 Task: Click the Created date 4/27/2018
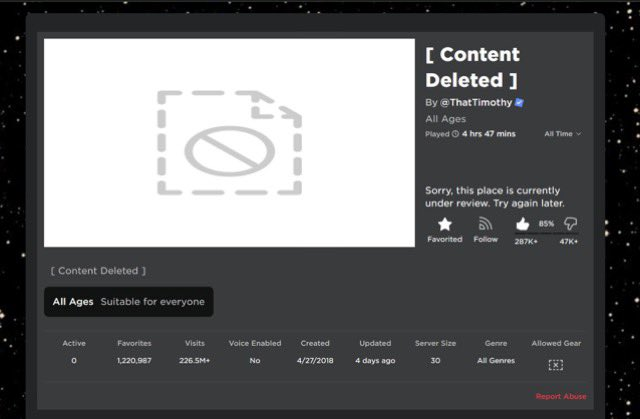tap(315, 361)
